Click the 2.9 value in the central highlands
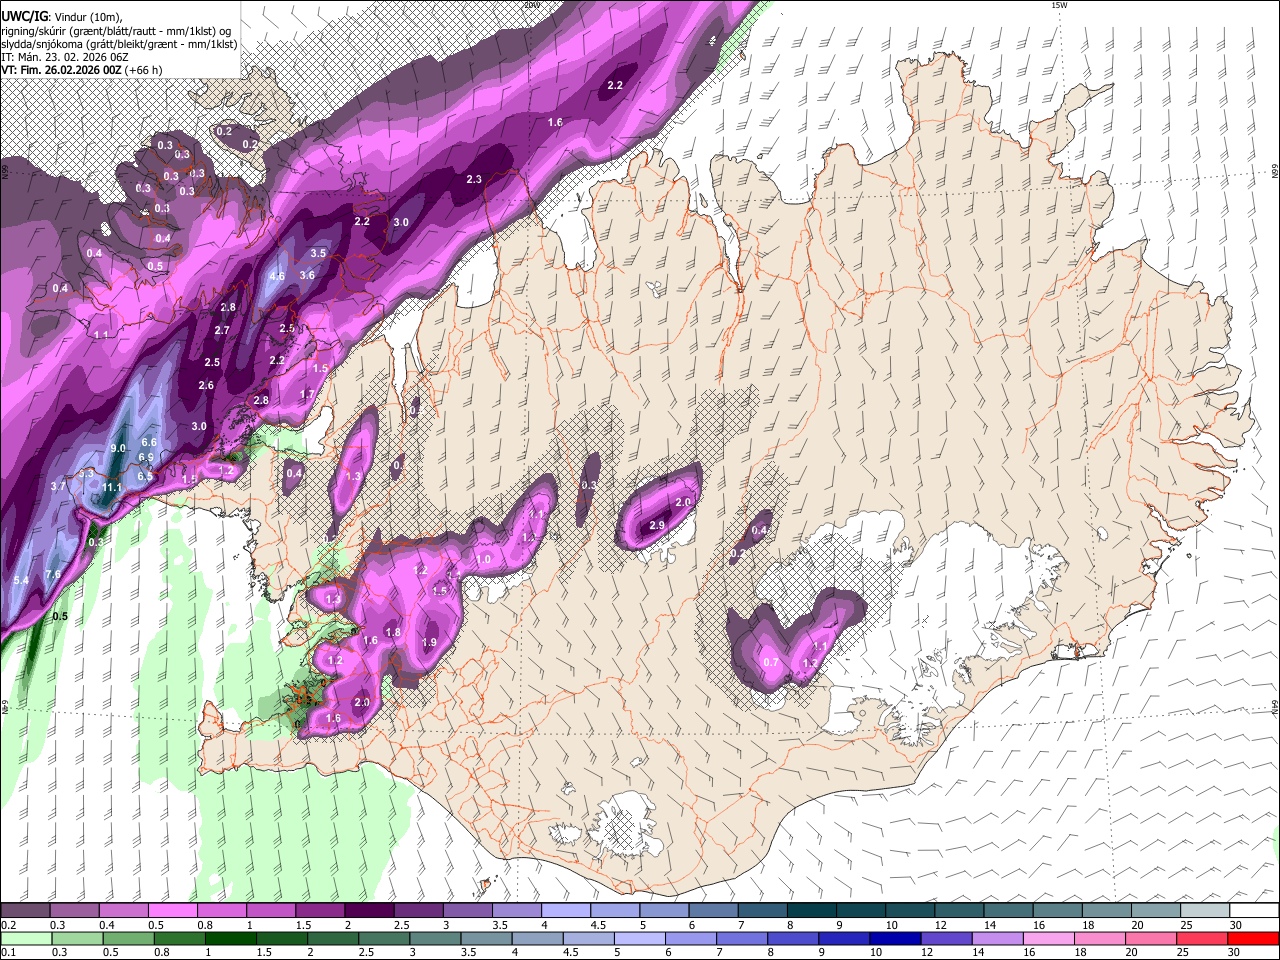Screen dimensions: 1280x960 click(x=657, y=525)
